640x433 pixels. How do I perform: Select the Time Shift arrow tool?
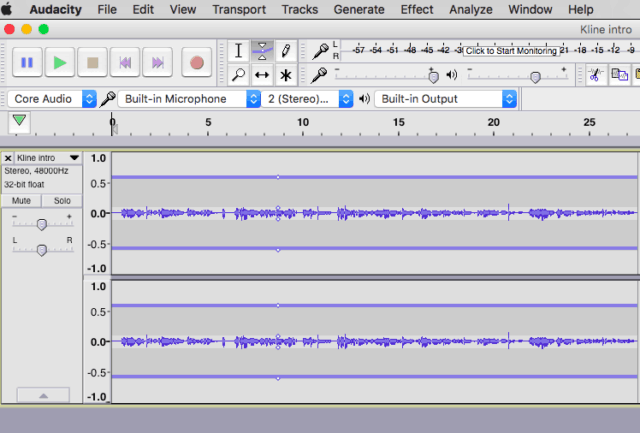[x=262, y=75]
